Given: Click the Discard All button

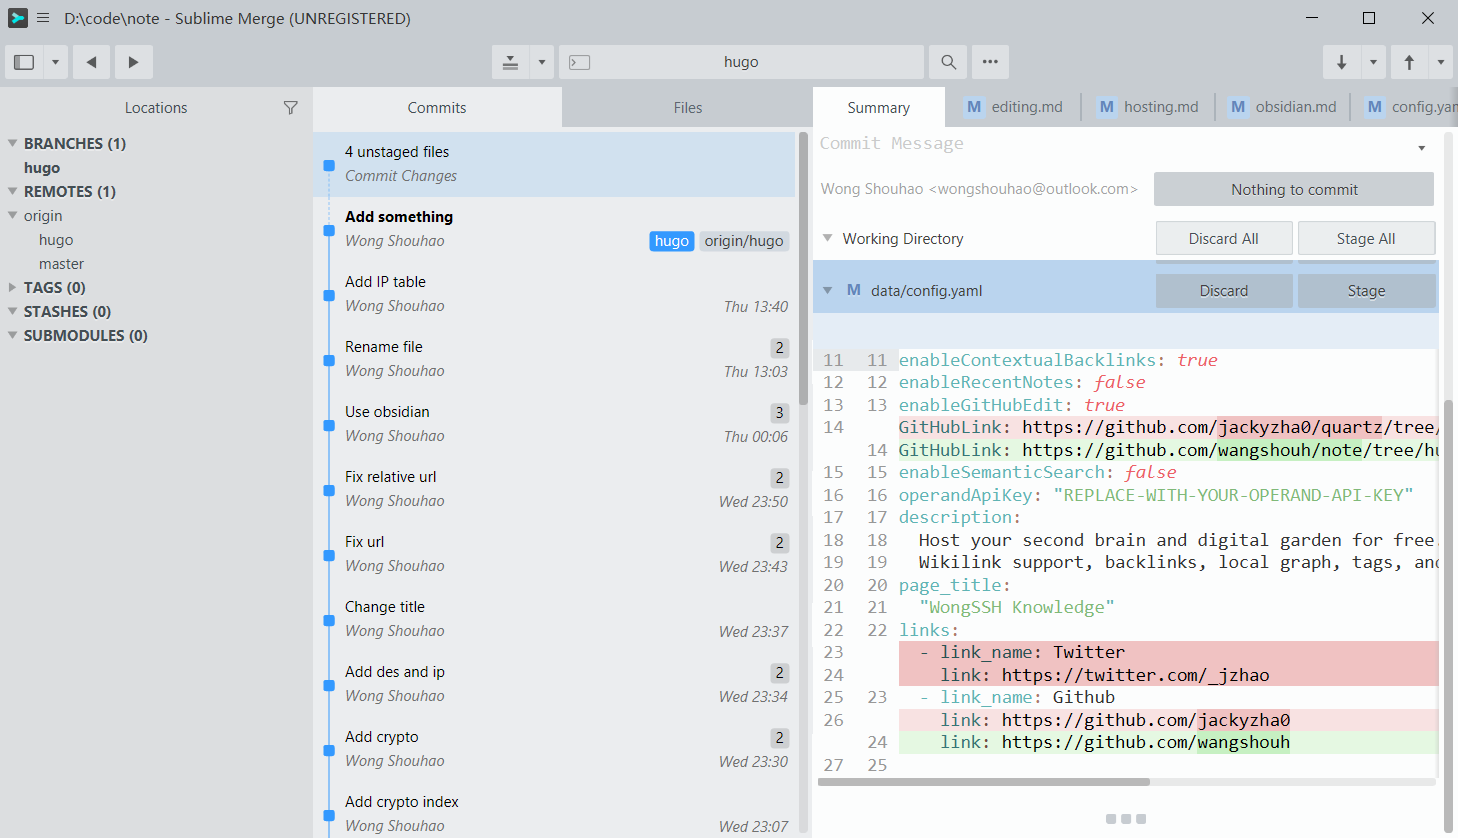Looking at the screenshot, I should pos(1224,238).
